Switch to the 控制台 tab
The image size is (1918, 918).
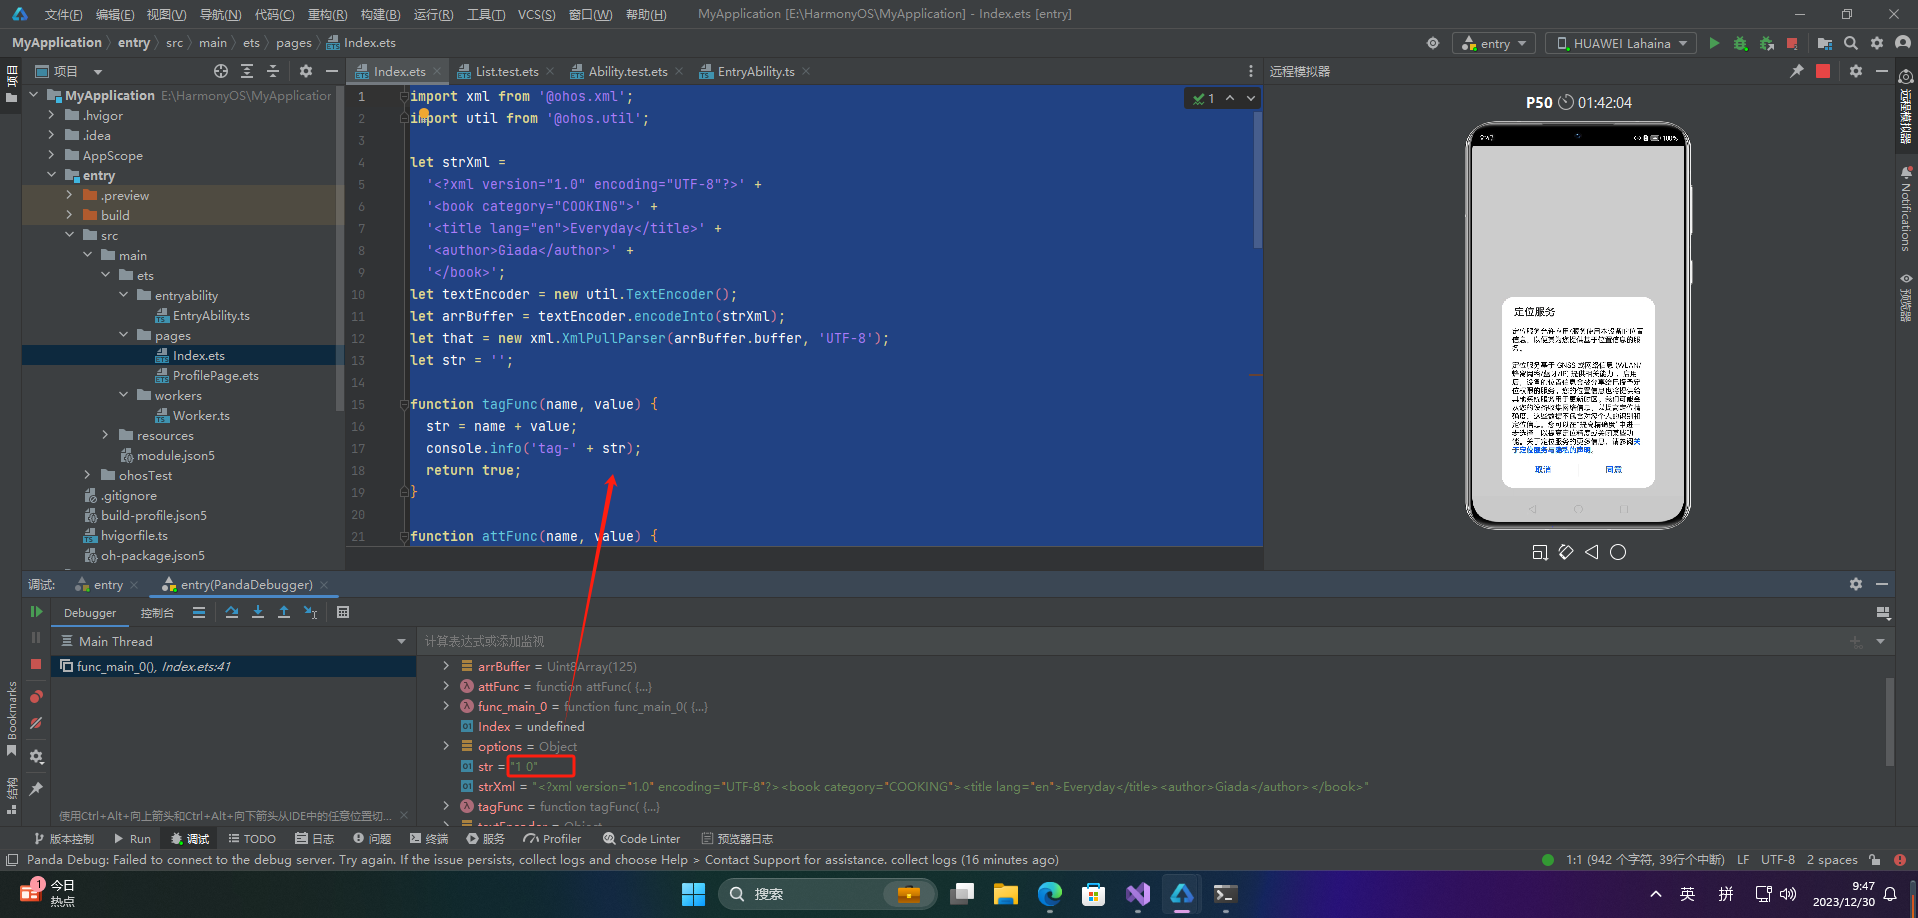coord(157,613)
